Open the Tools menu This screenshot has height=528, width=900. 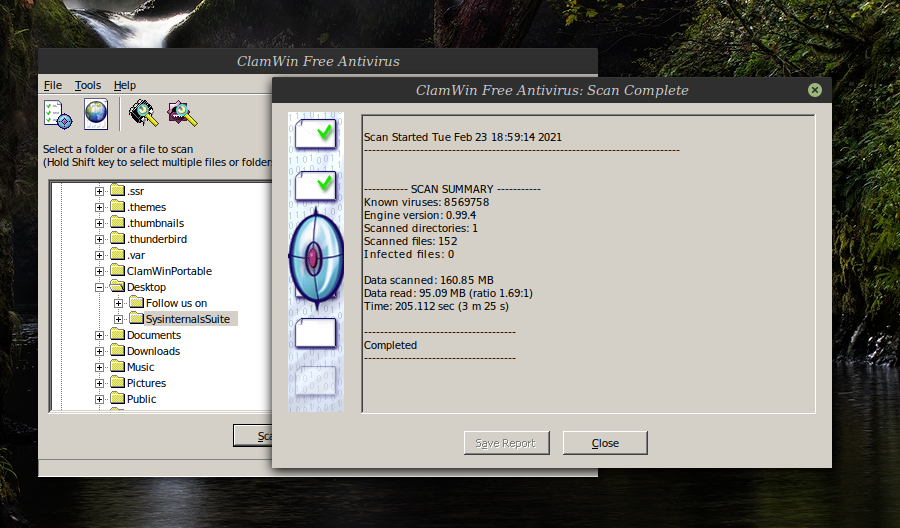click(88, 85)
